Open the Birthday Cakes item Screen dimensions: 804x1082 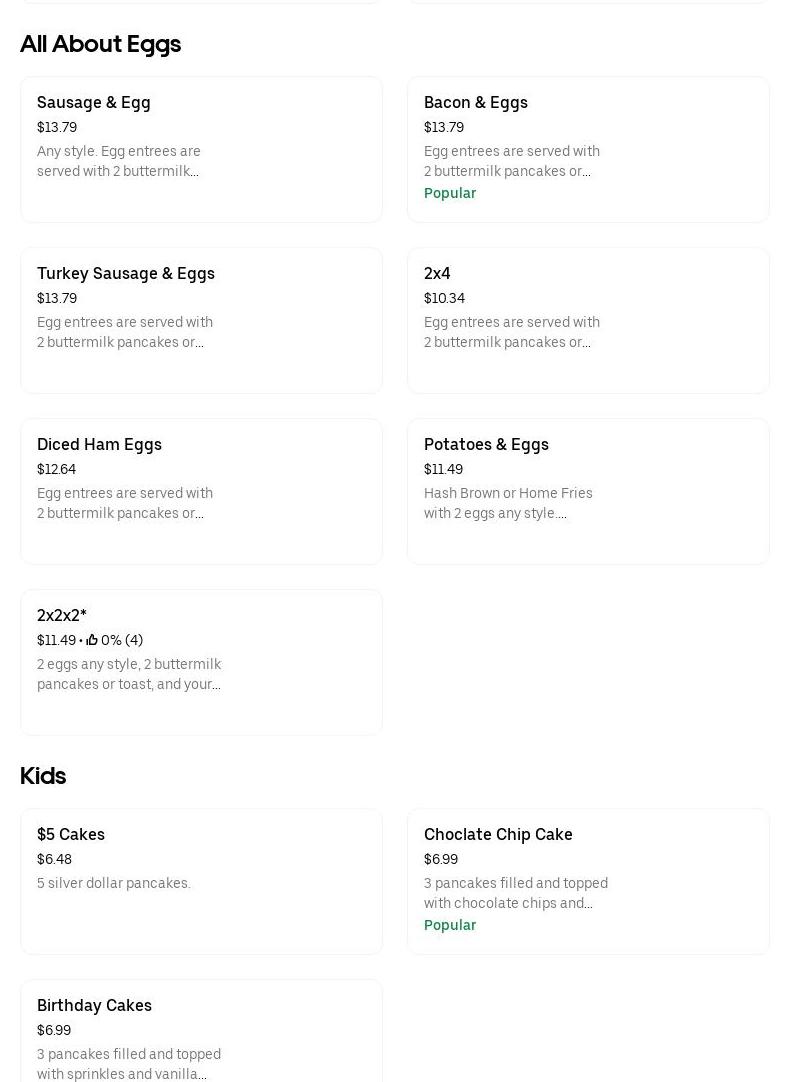94,1005
